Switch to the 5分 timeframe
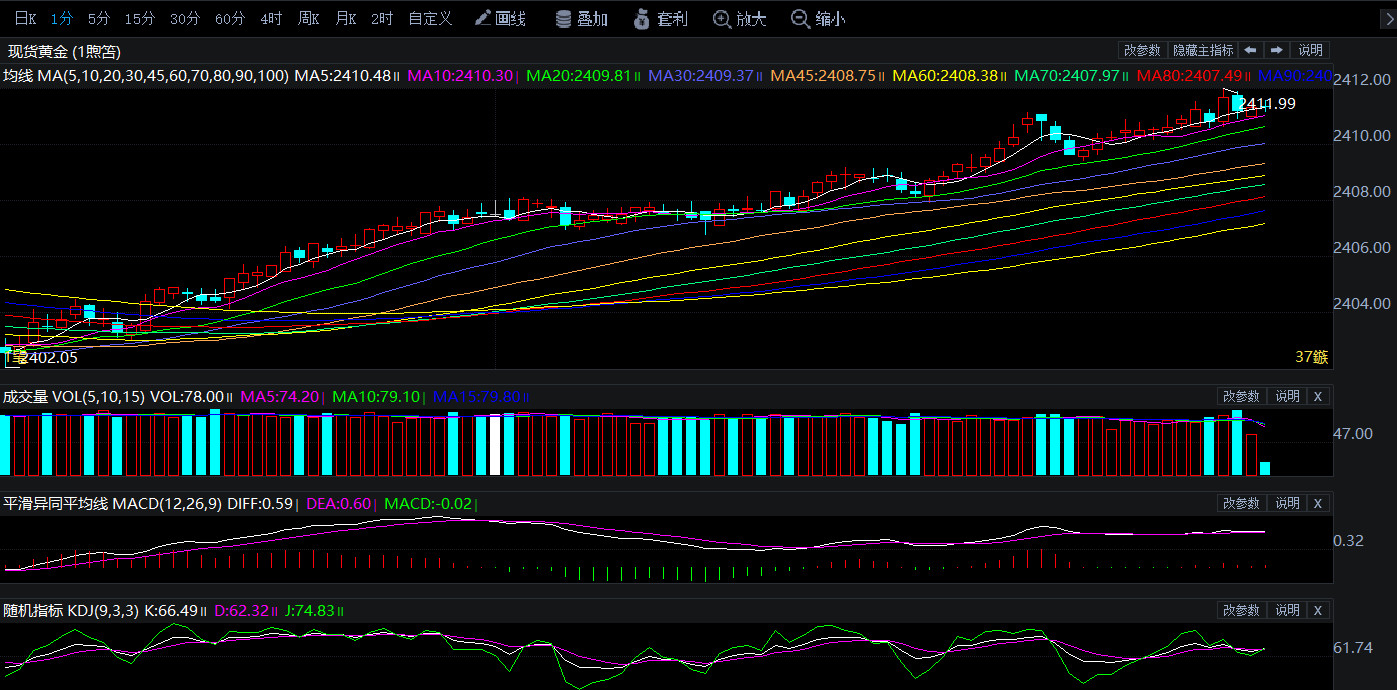 point(99,19)
